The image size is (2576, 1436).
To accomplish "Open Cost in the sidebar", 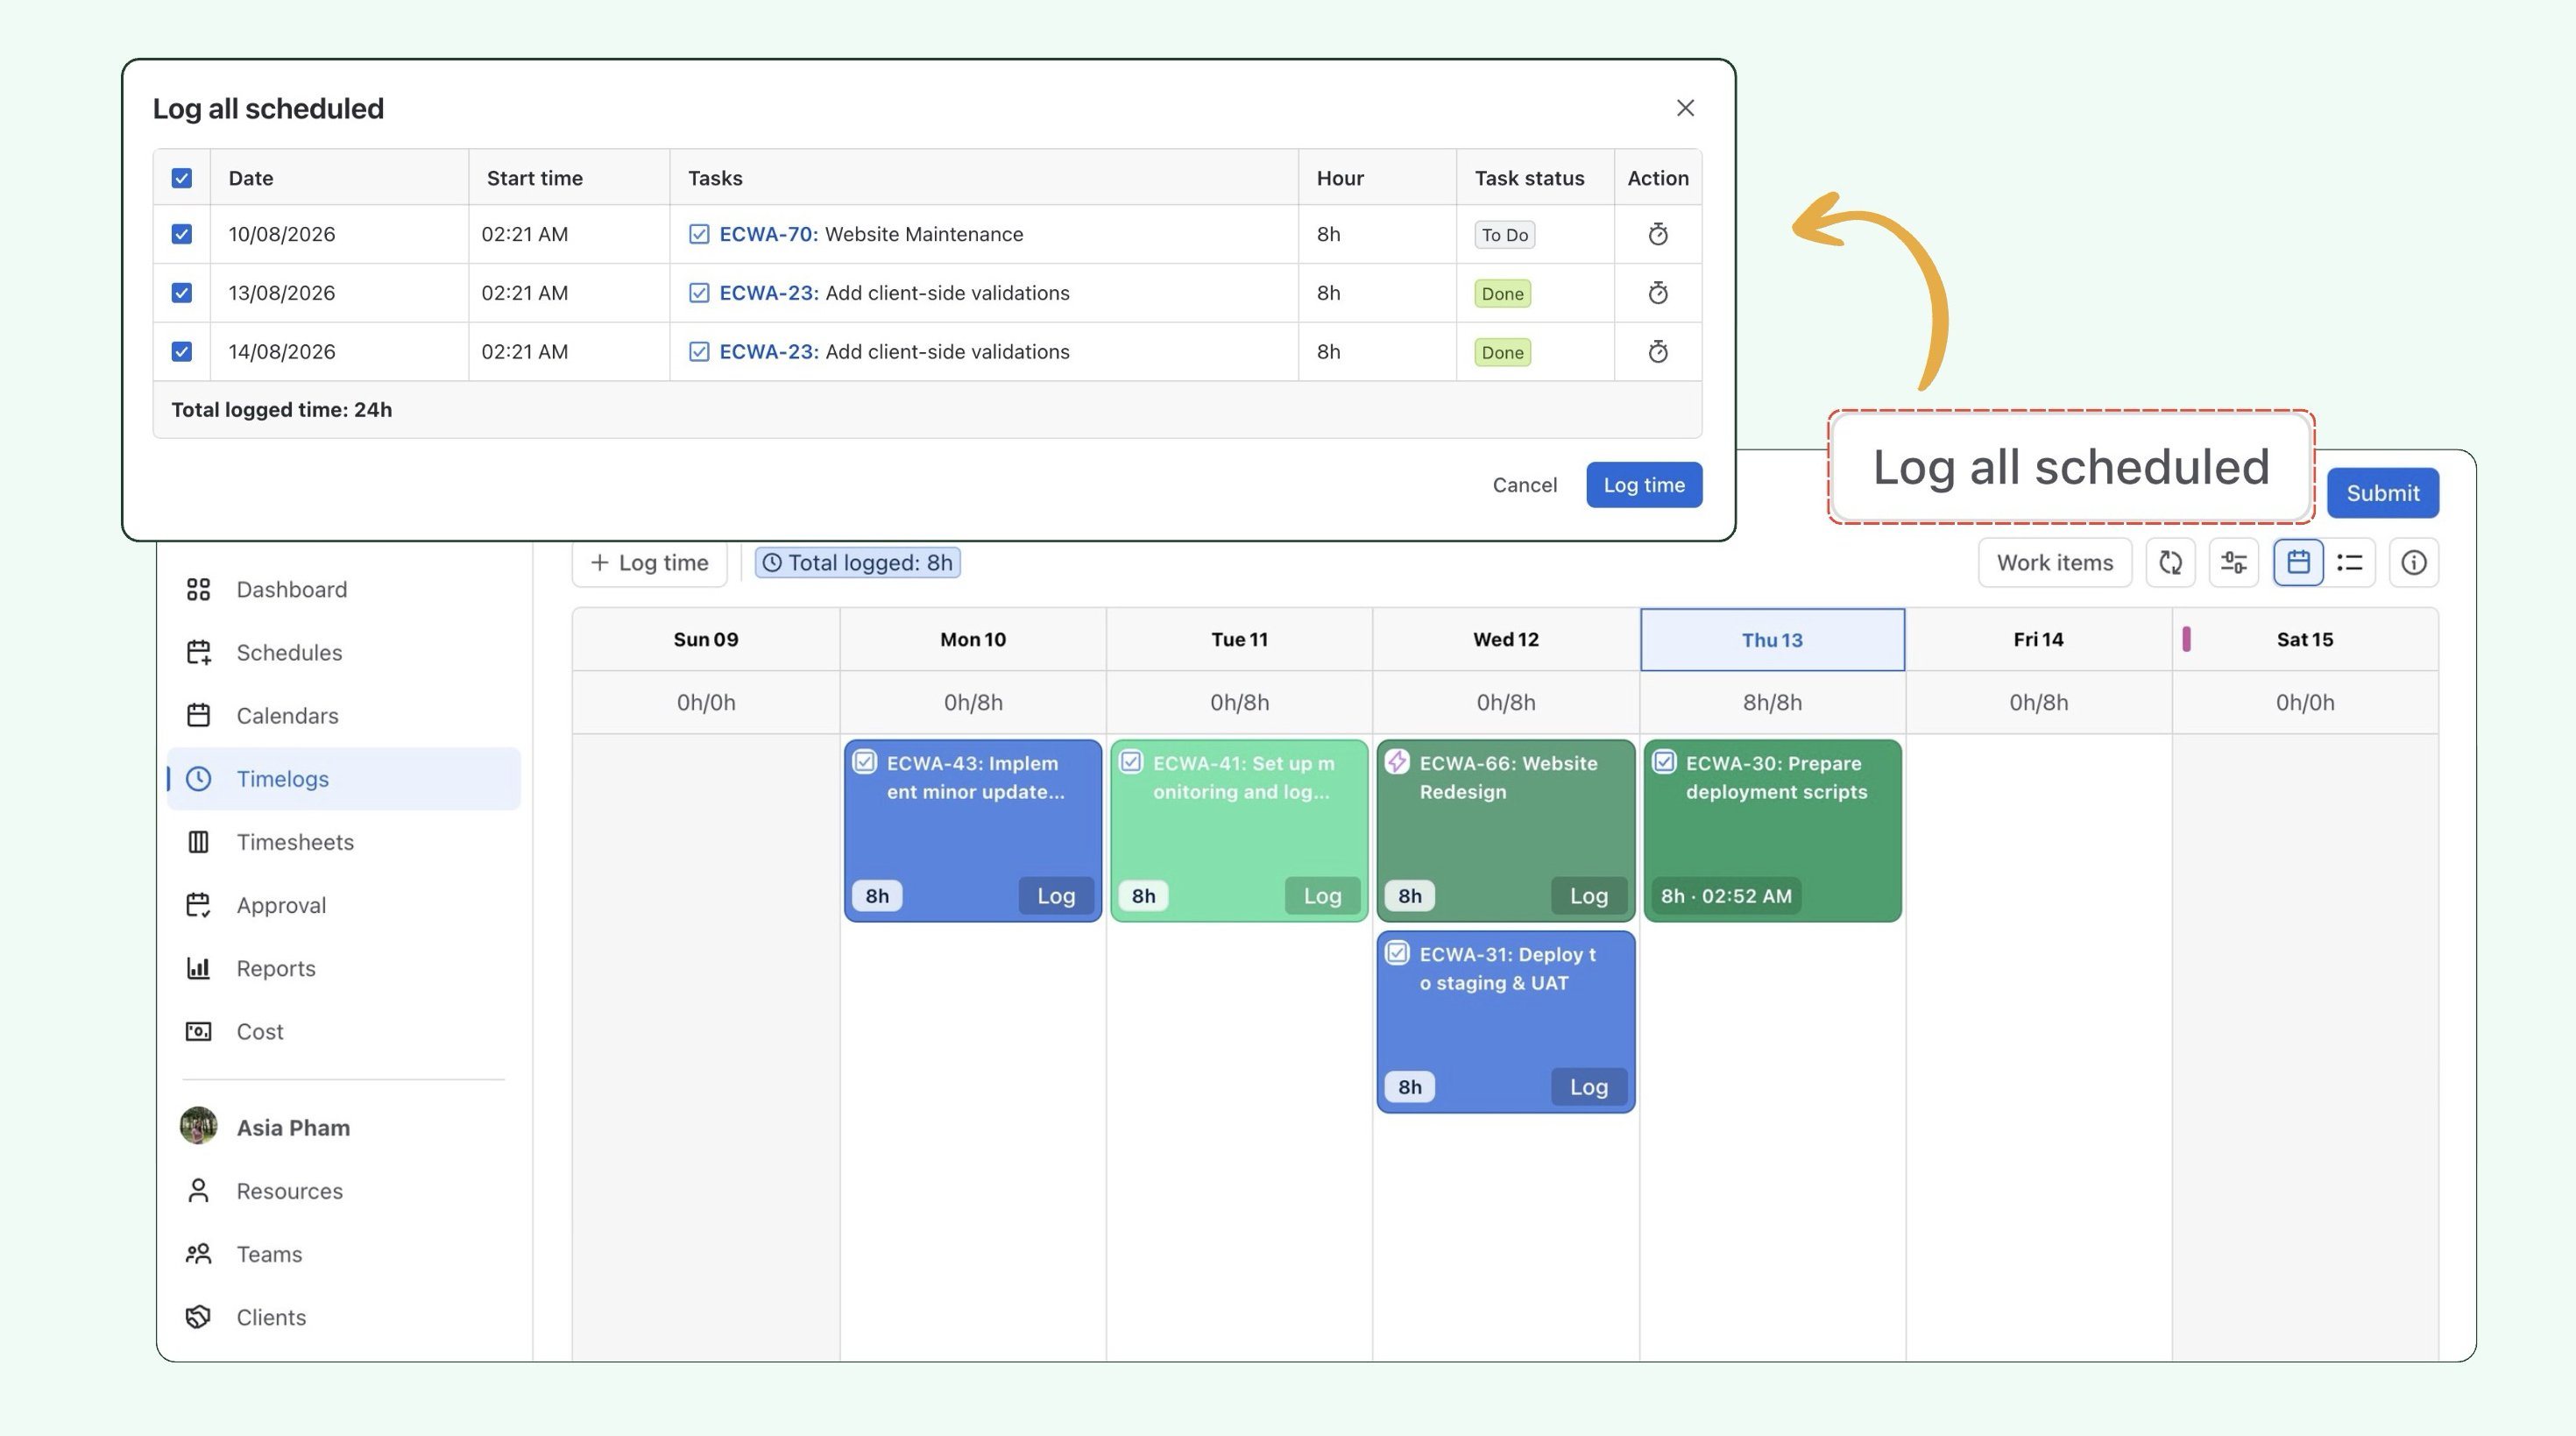I will (343, 1031).
